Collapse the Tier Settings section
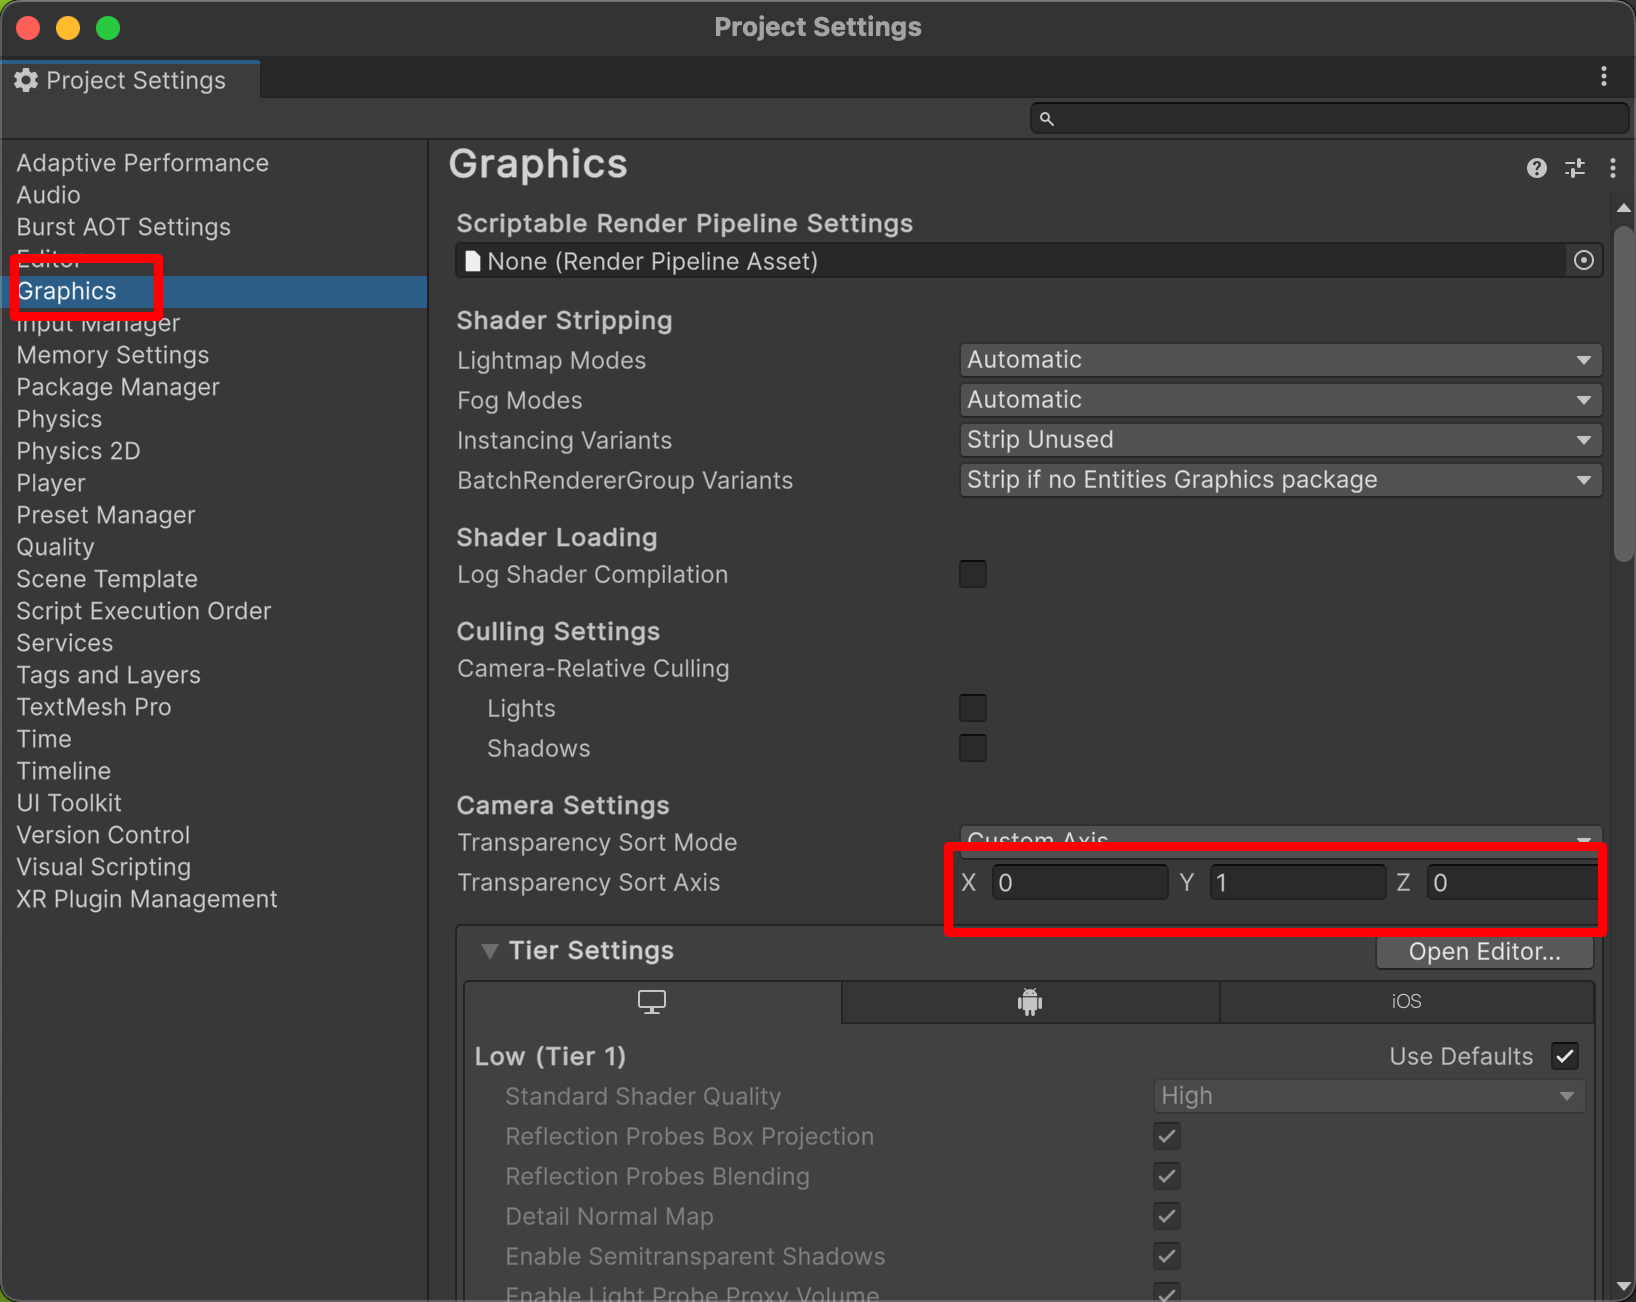1636x1302 pixels. (489, 951)
